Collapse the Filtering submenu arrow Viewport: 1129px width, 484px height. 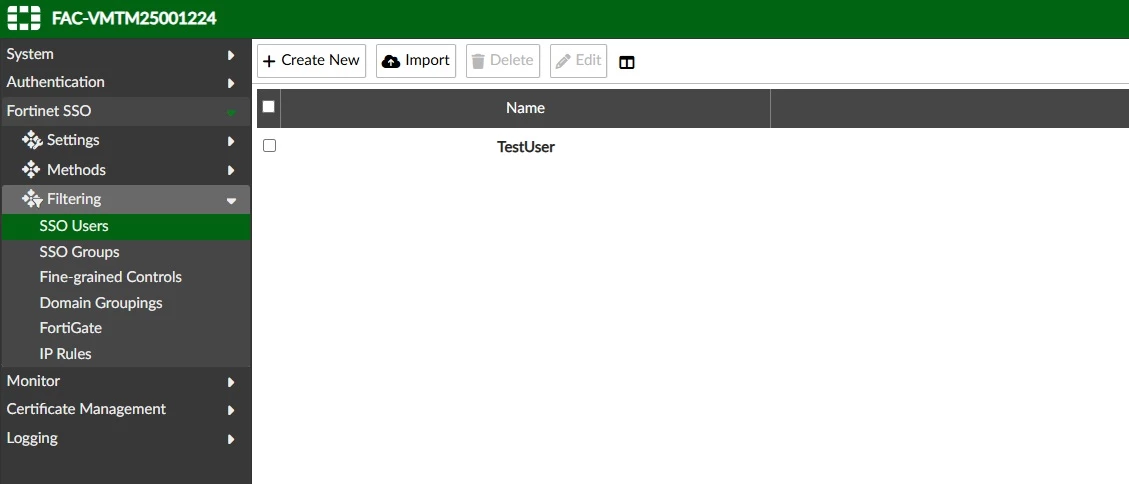(231, 201)
